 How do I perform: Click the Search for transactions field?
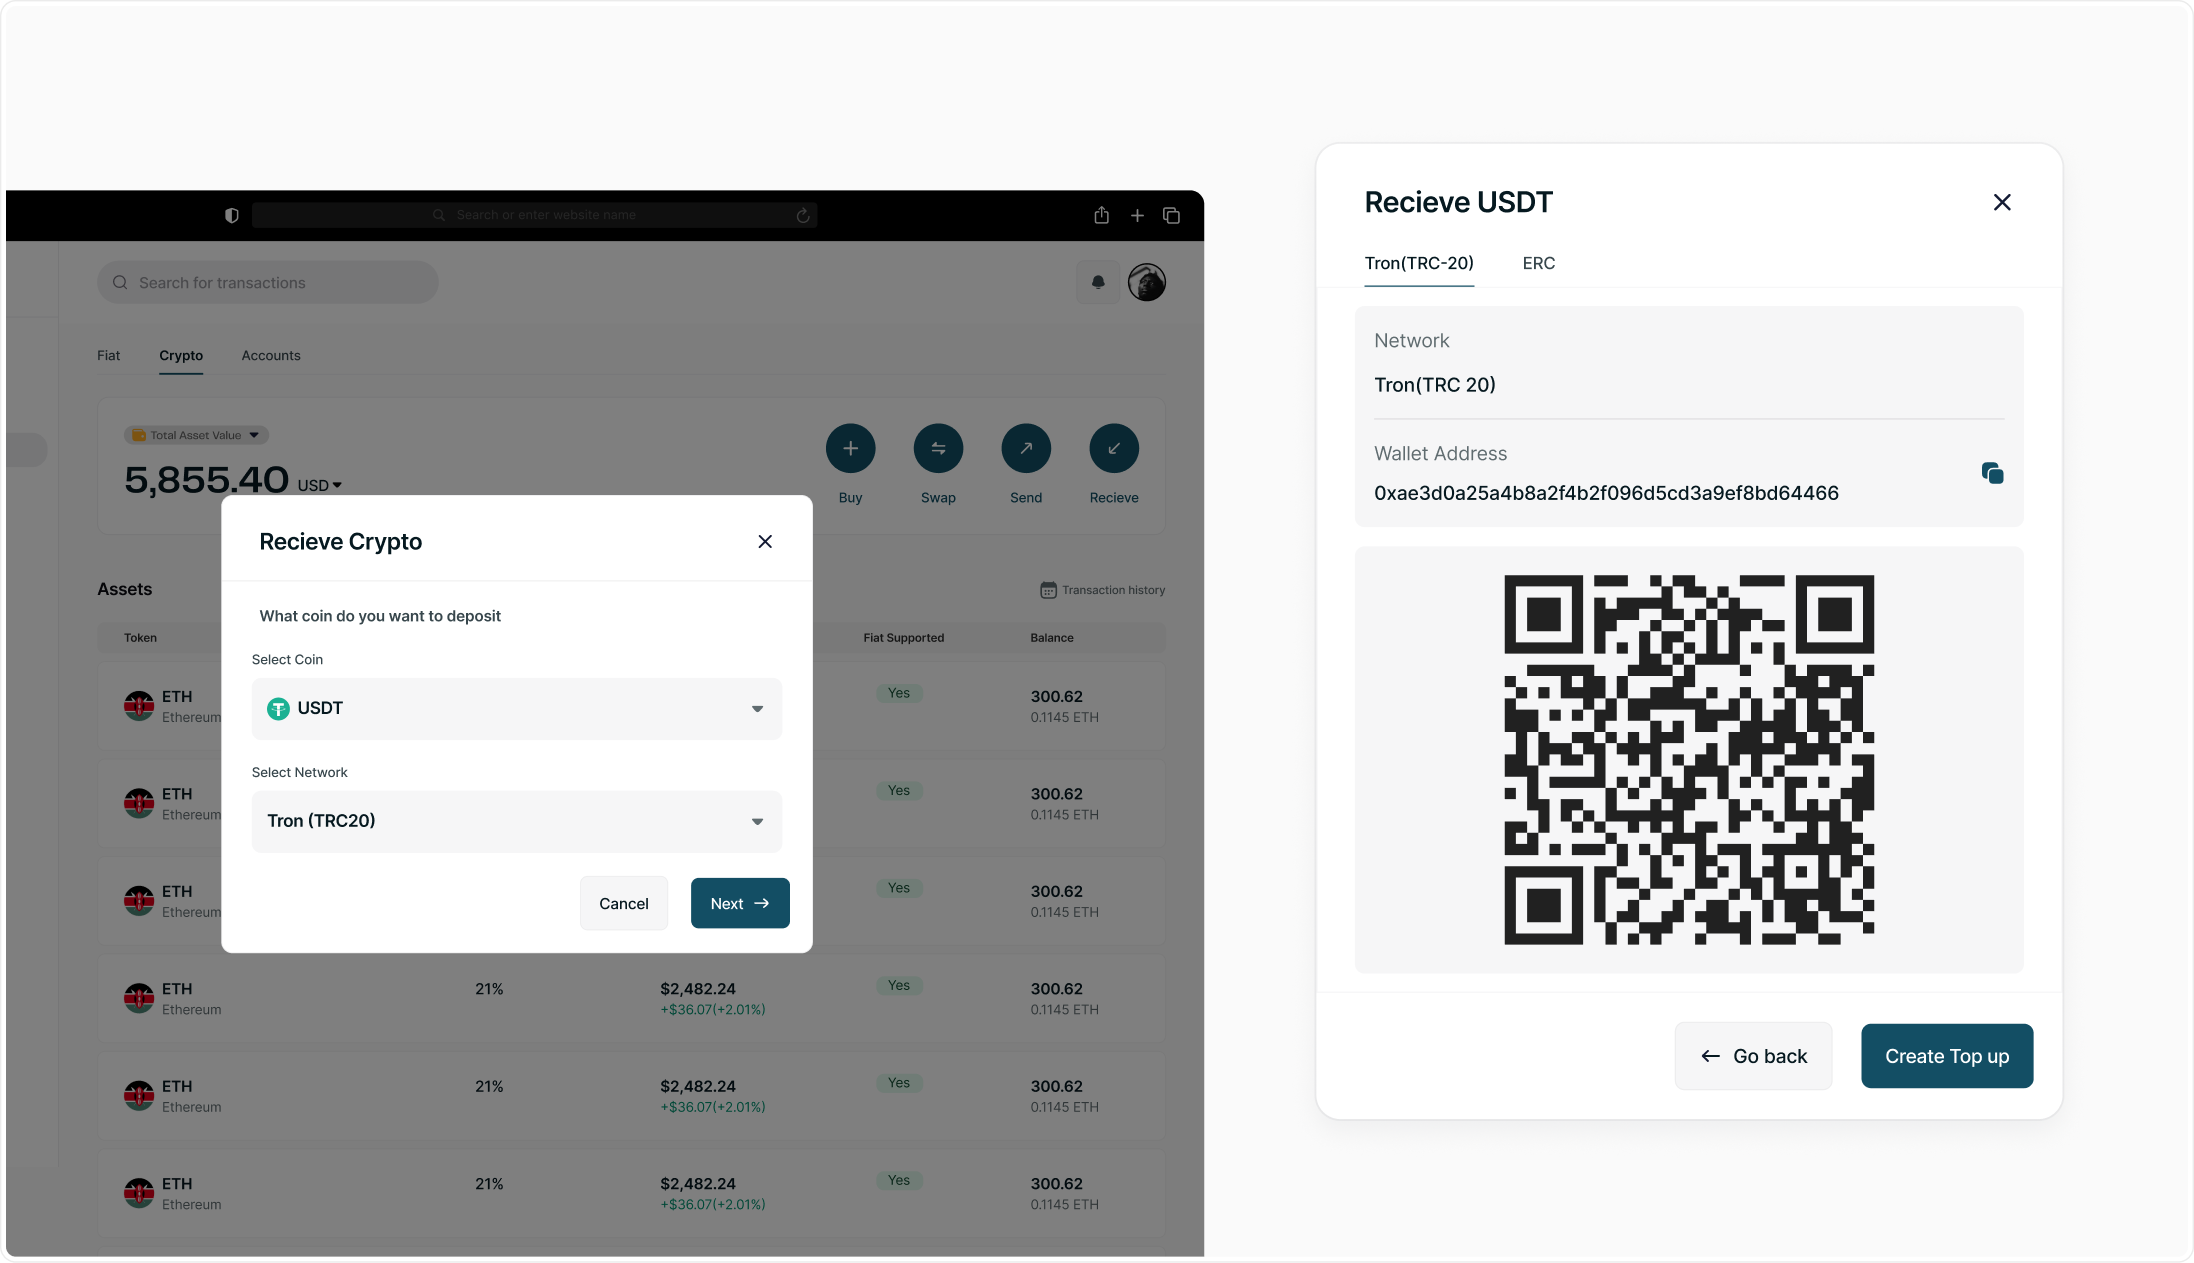tap(268, 283)
